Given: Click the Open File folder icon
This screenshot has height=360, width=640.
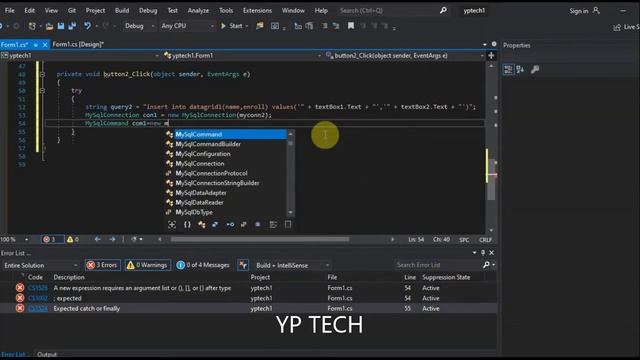Looking at the screenshot, I should point(49,26).
